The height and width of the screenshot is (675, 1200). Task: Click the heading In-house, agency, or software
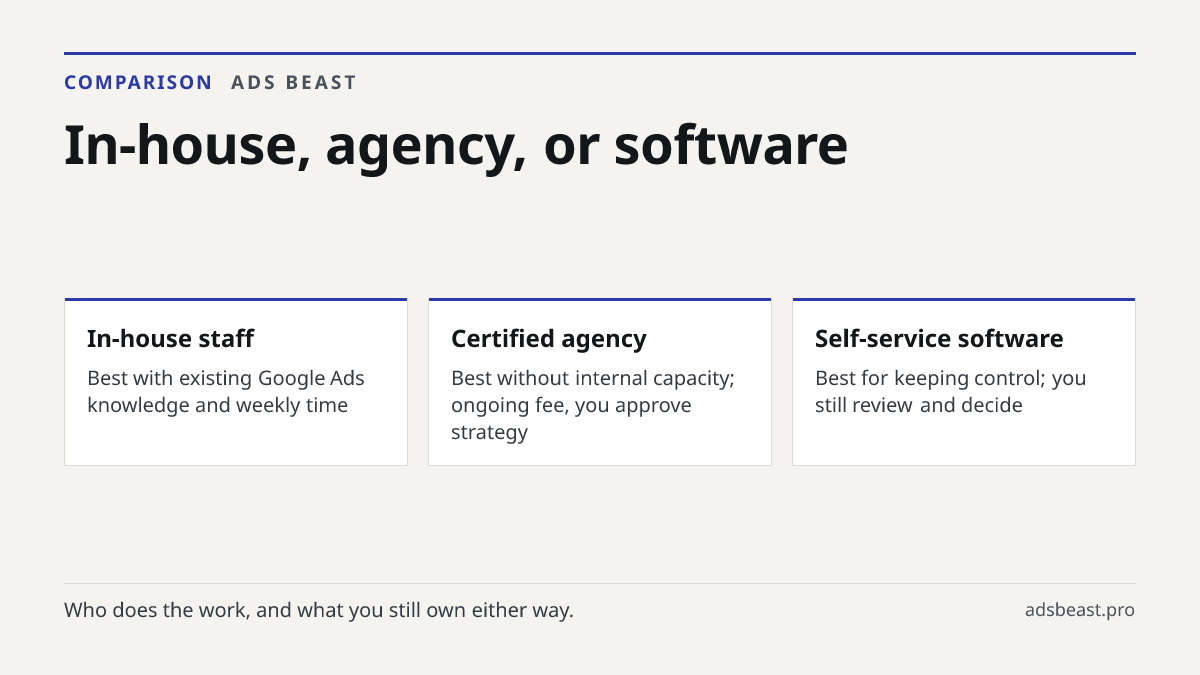pos(456,146)
